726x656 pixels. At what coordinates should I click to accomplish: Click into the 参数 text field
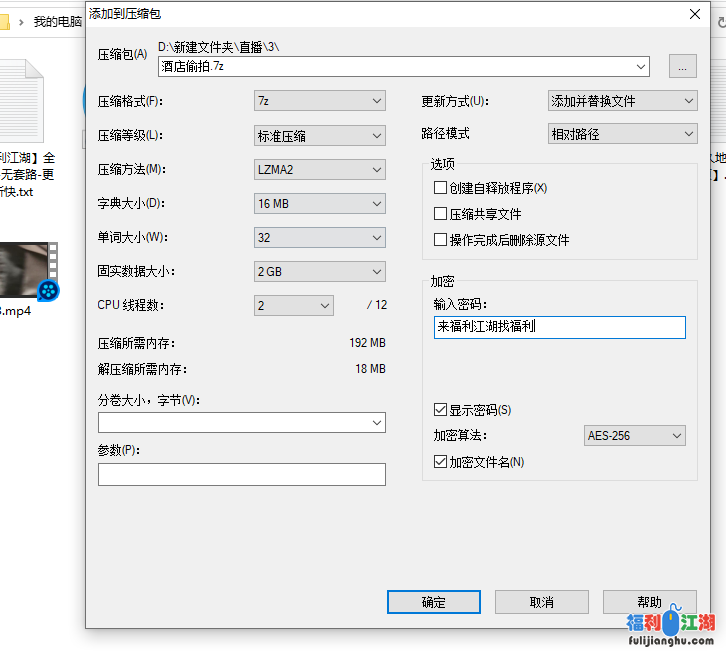tap(241, 474)
